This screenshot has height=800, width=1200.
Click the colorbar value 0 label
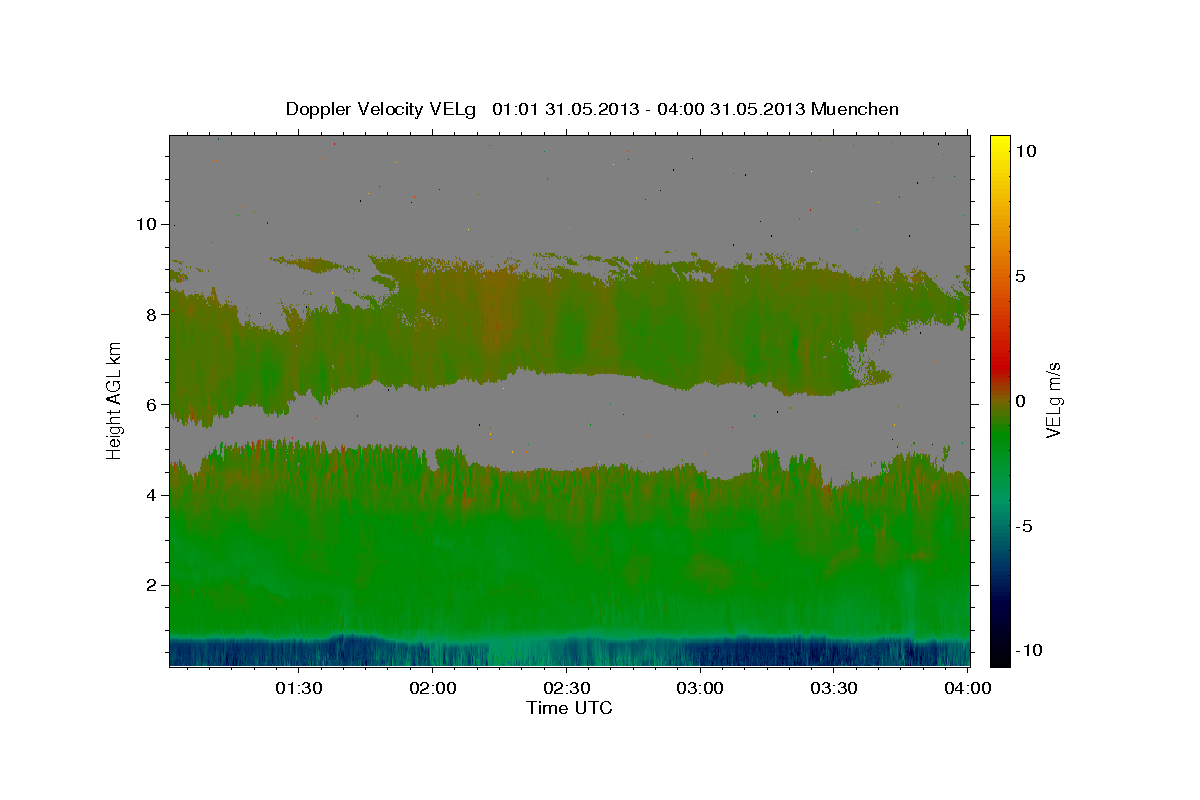click(1020, 401)
